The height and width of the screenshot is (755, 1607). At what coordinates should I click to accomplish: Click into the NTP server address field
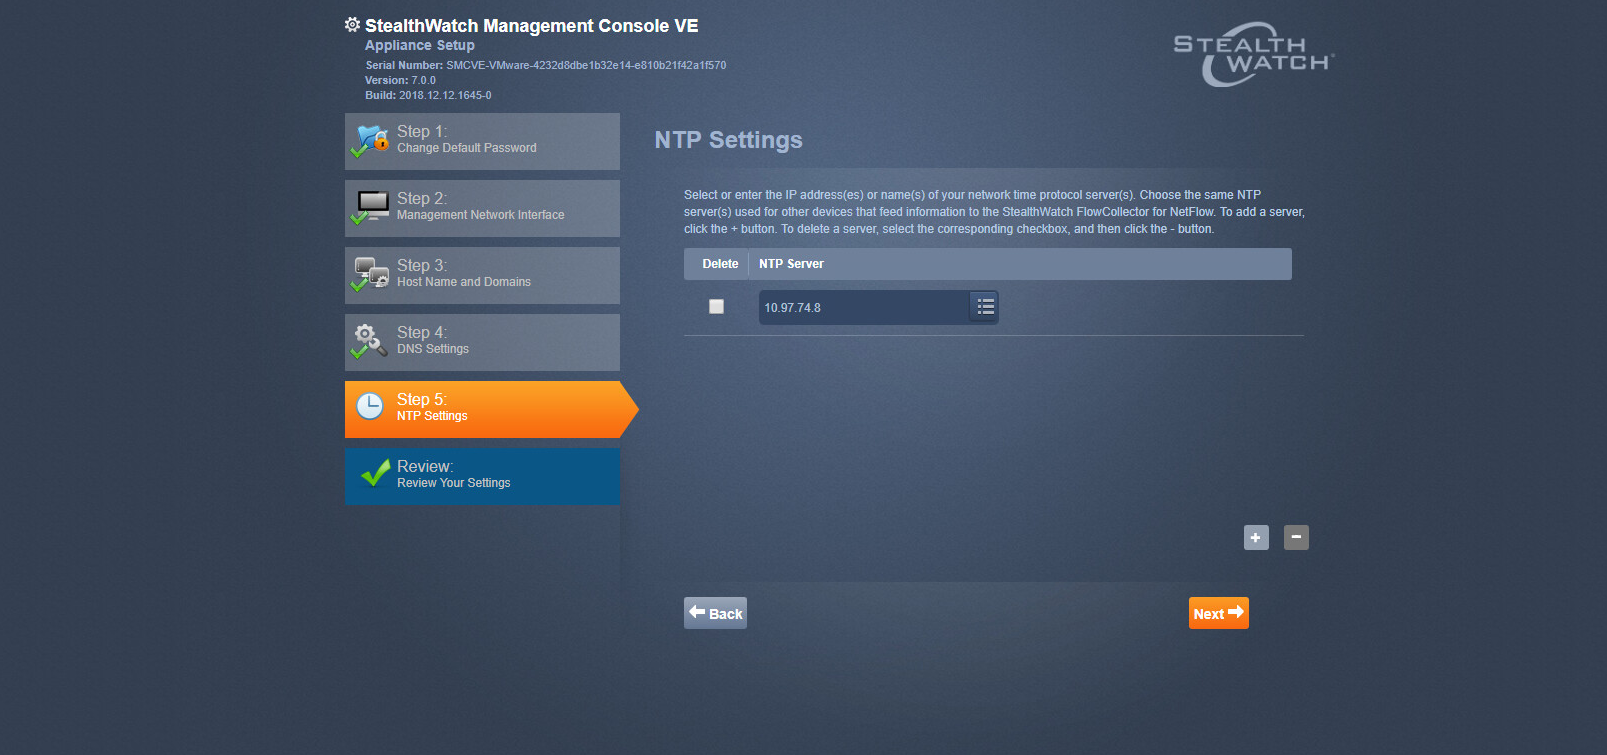(x=862, y=308)
